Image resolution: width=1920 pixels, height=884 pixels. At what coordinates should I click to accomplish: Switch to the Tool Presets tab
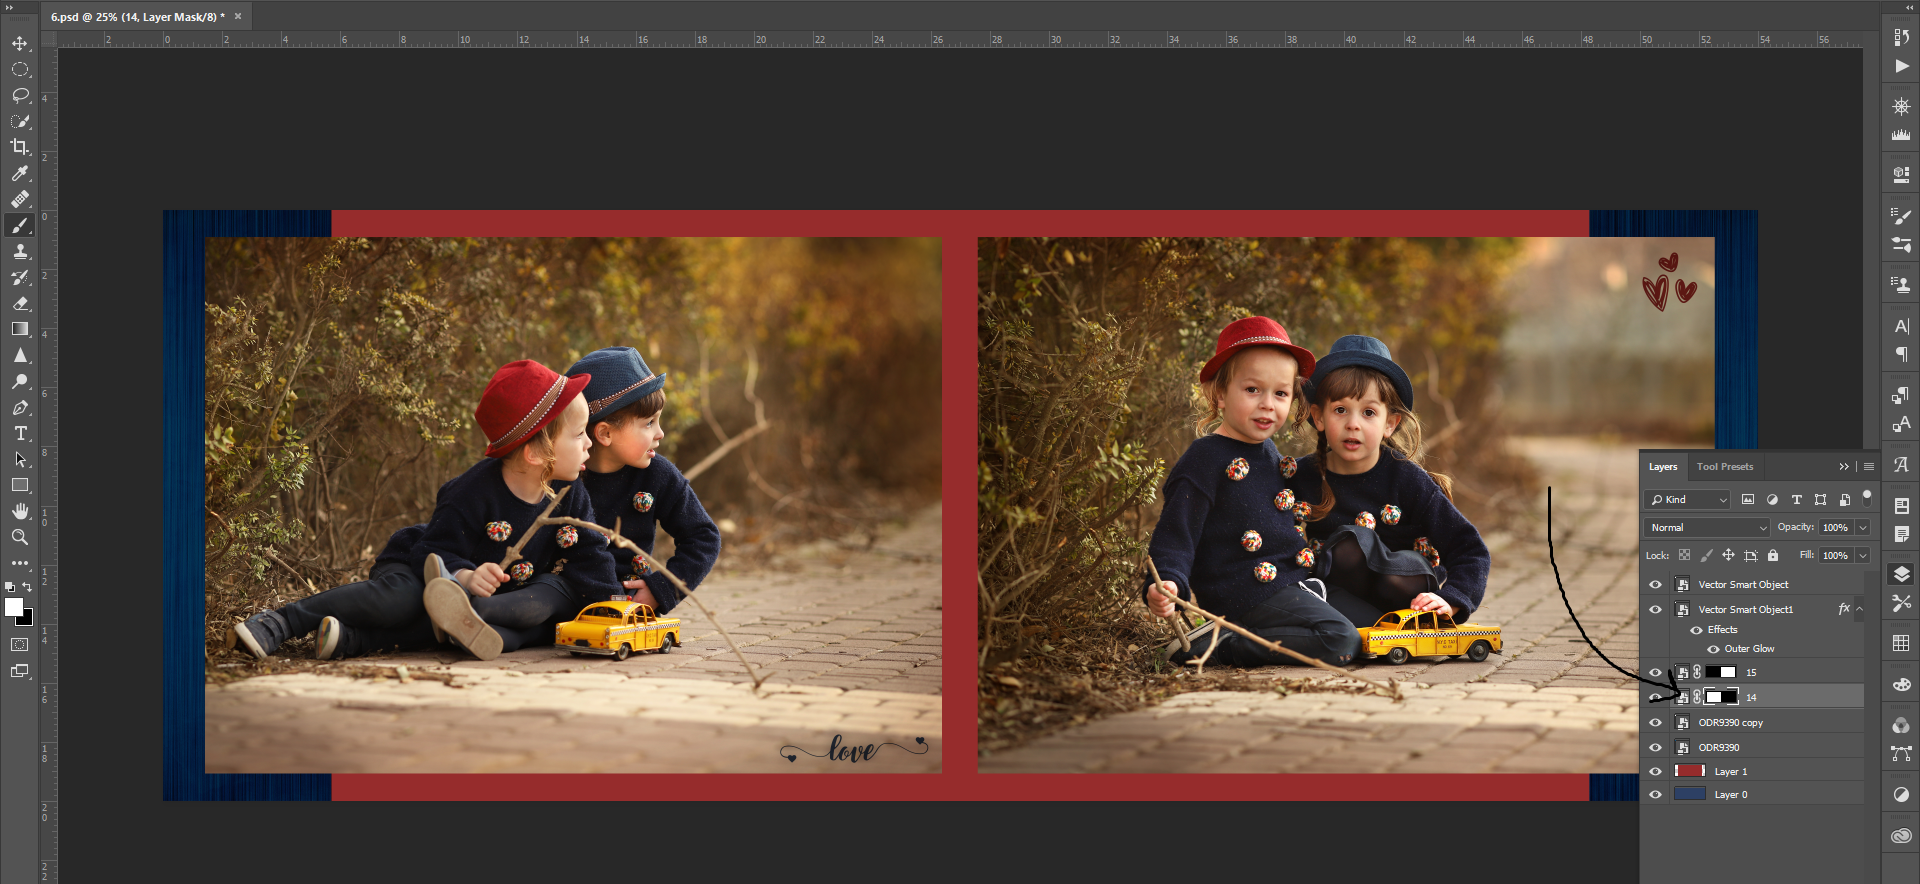pos(1725,467)
